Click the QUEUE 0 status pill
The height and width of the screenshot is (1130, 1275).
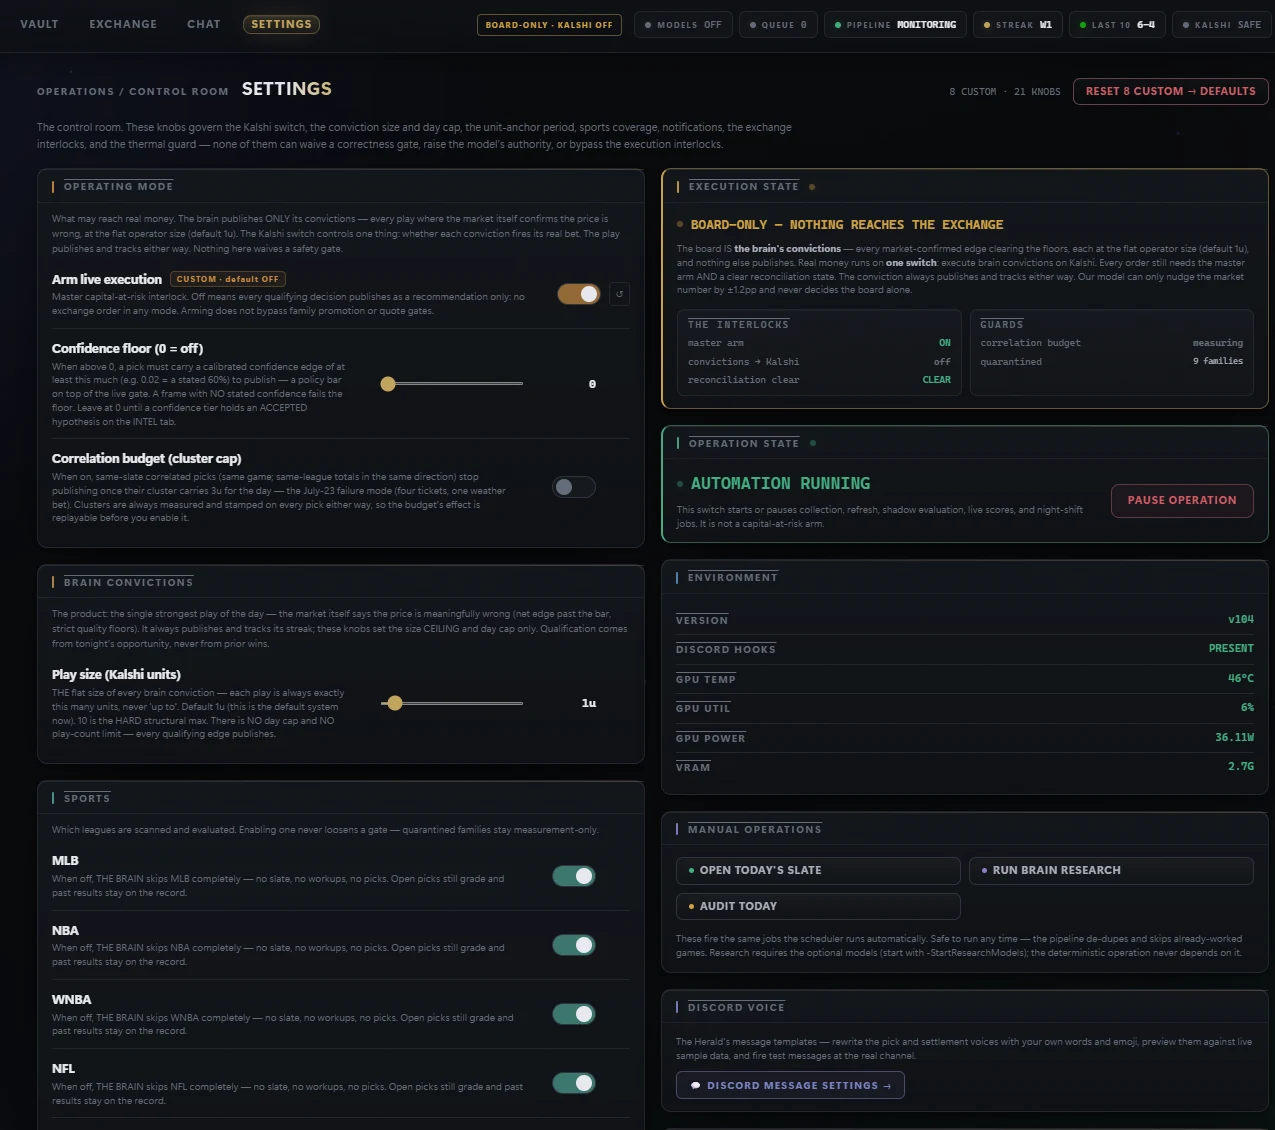click(x=778, y=25)
